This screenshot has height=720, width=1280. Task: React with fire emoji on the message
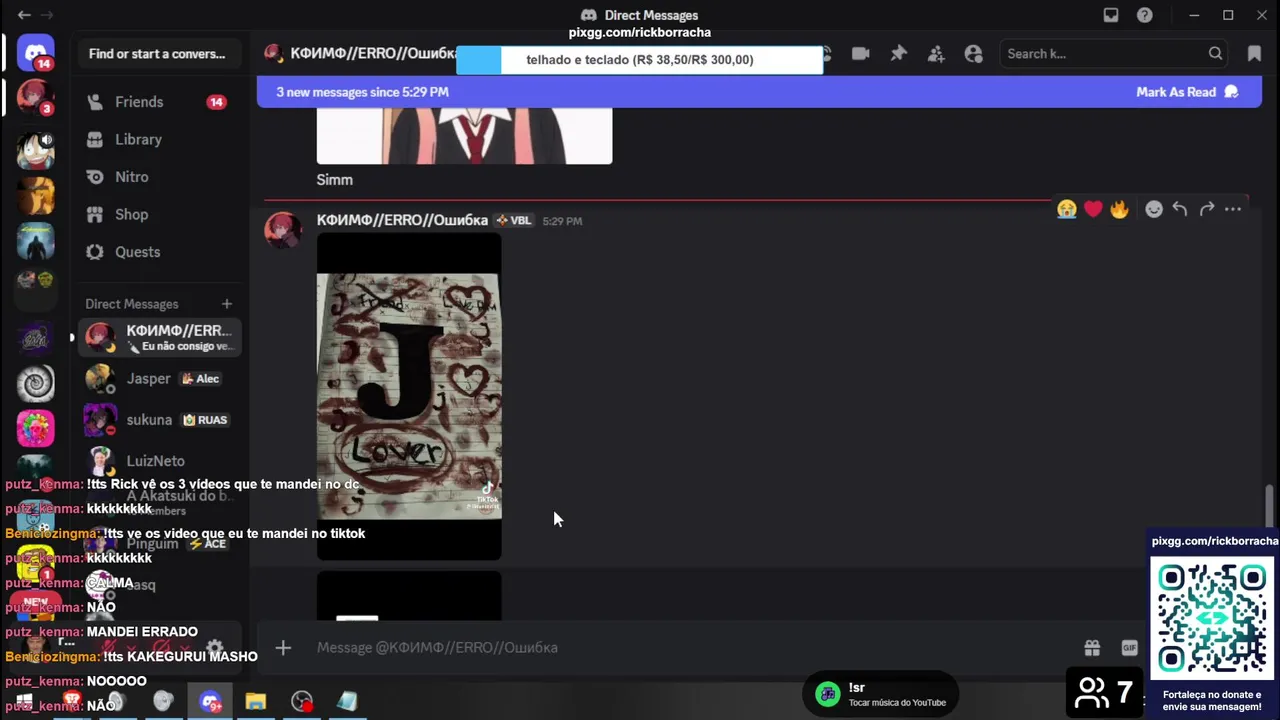[1119, 209]
